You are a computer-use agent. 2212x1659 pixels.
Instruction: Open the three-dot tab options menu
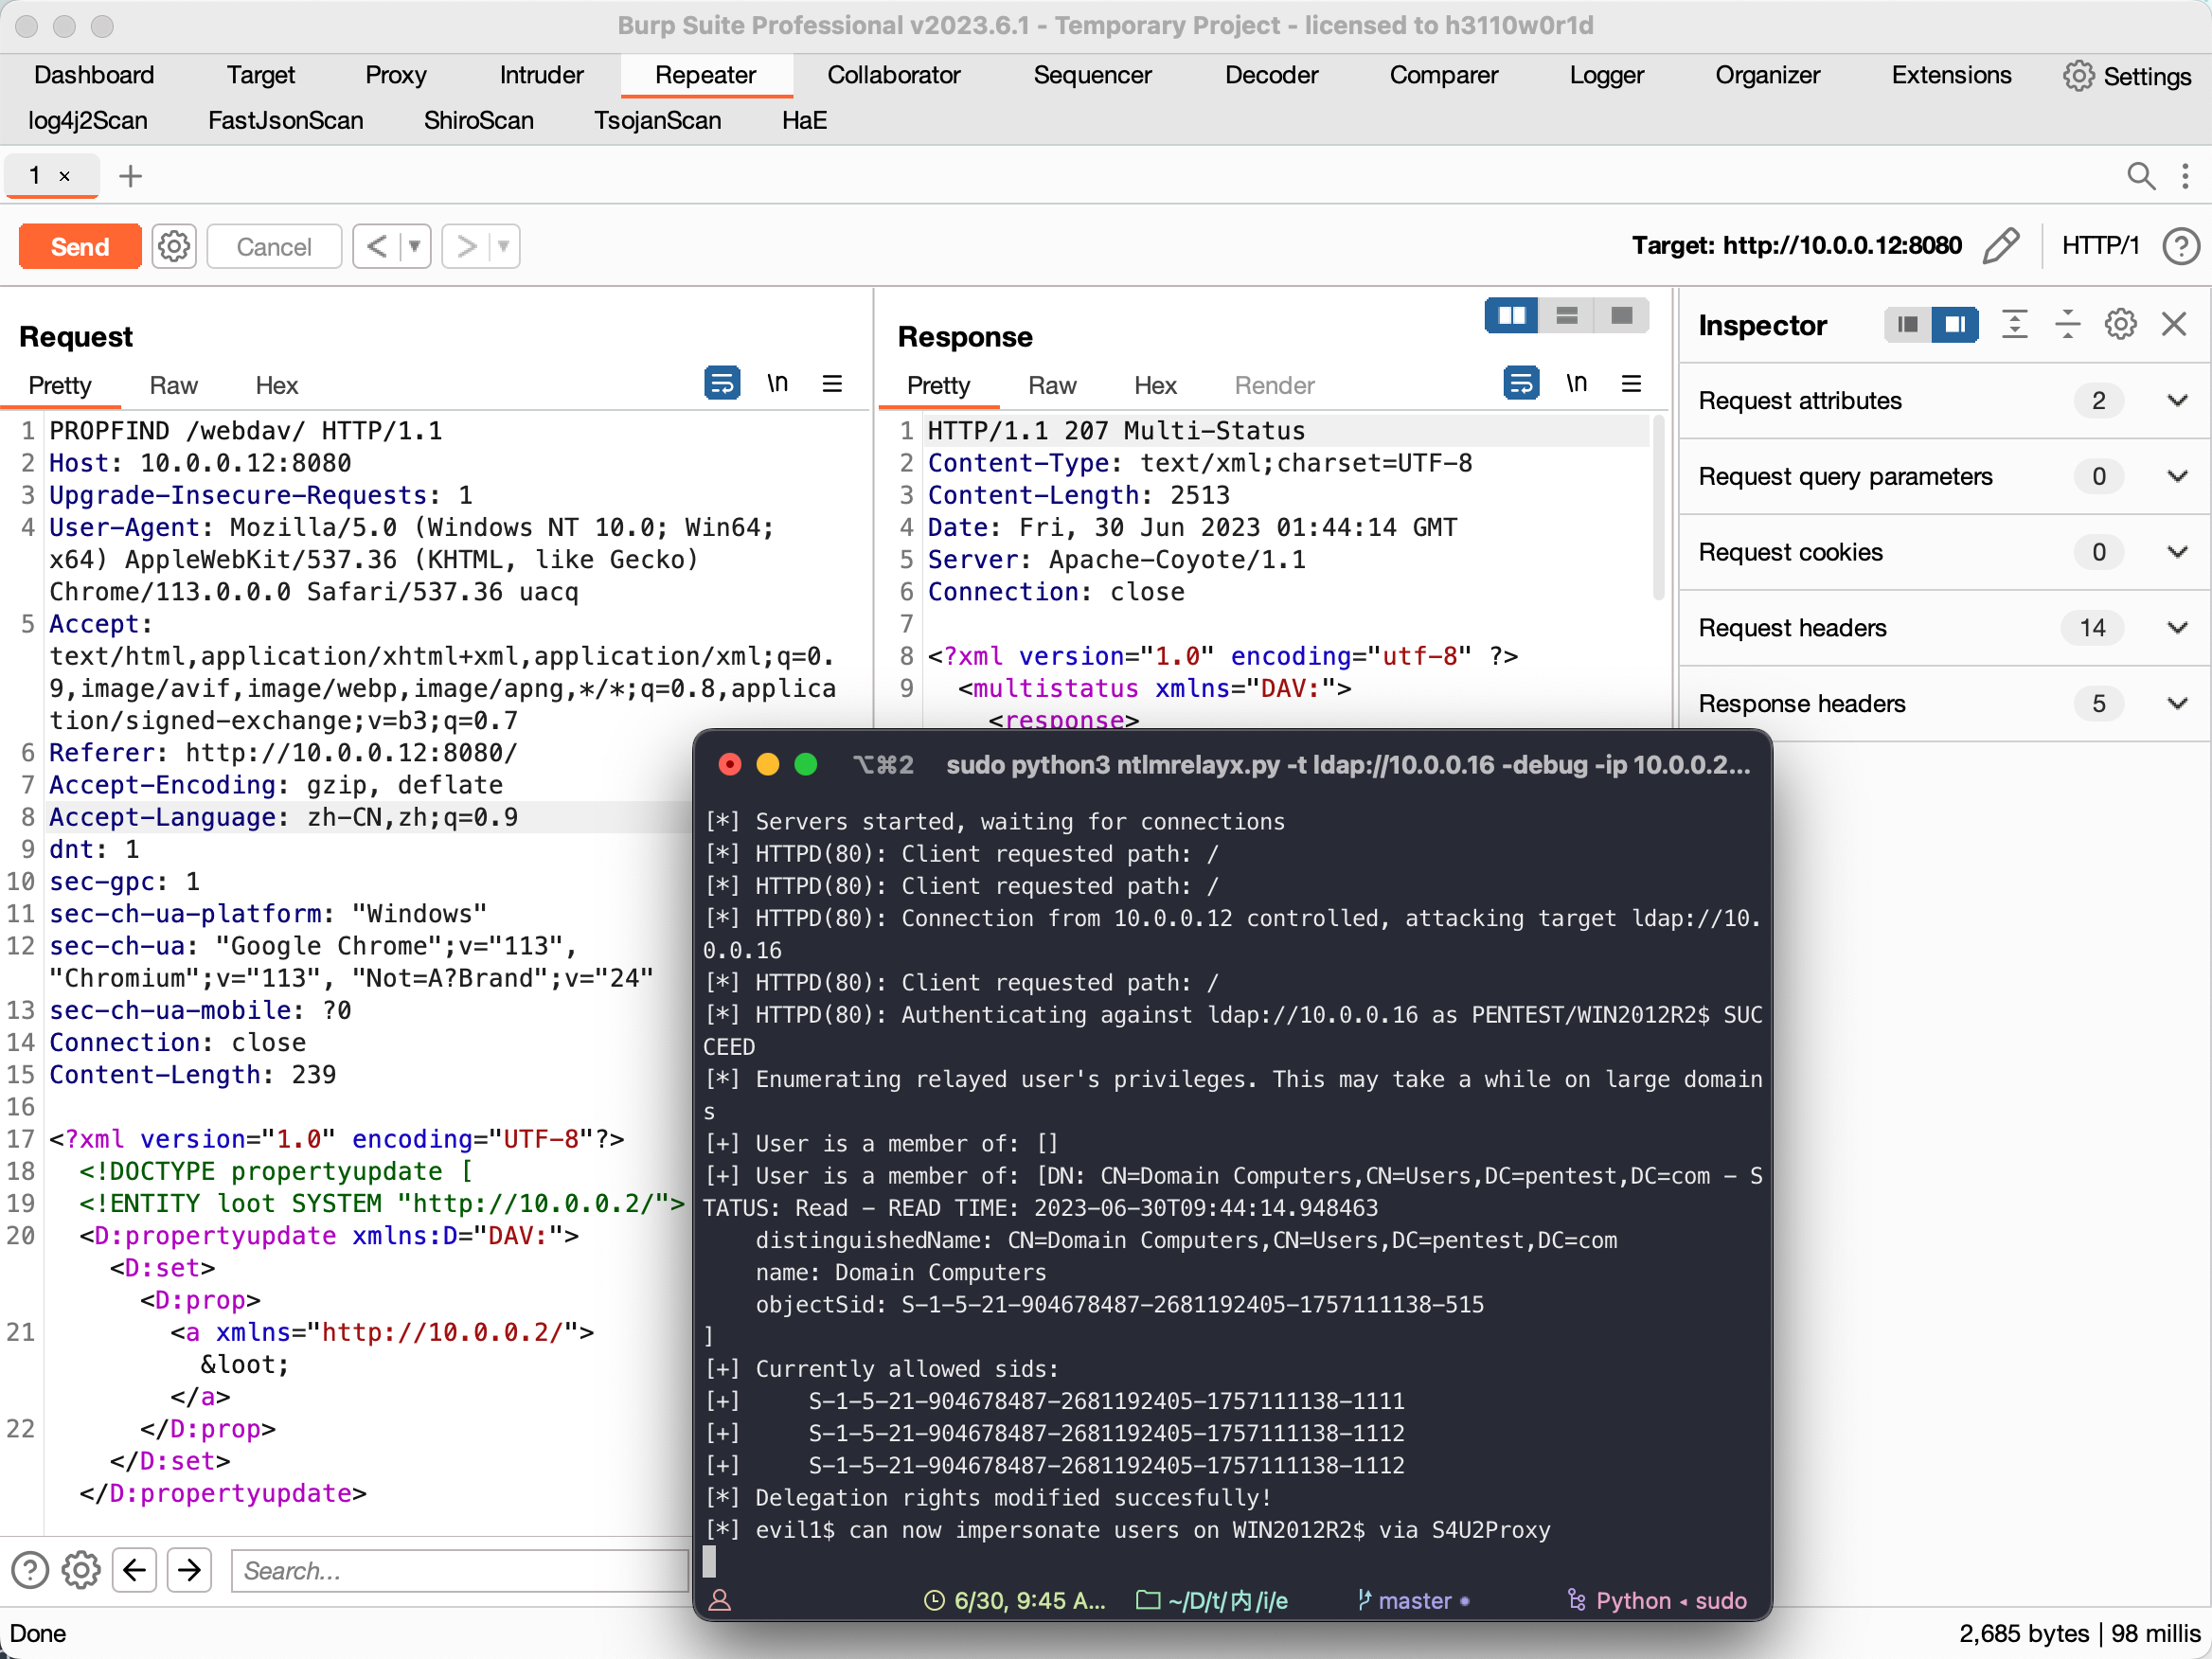(x=2186, y=176)
